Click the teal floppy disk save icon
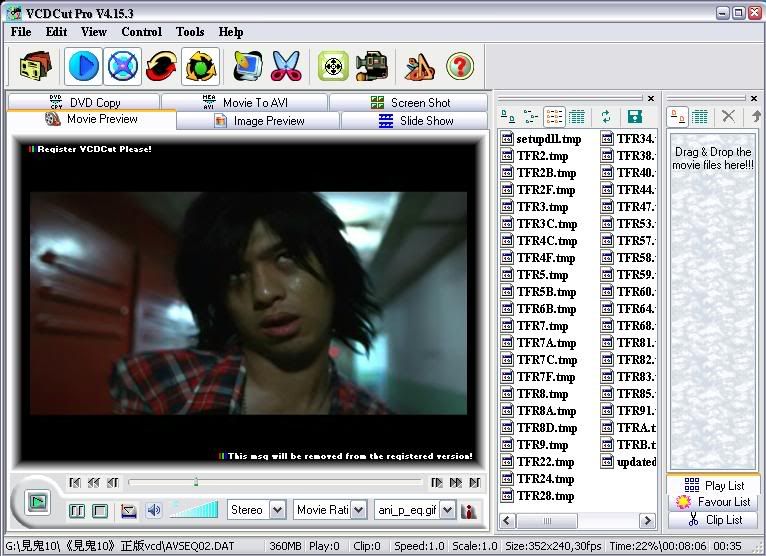Viewport: 766px width, 556px height. tap(635, 116)
